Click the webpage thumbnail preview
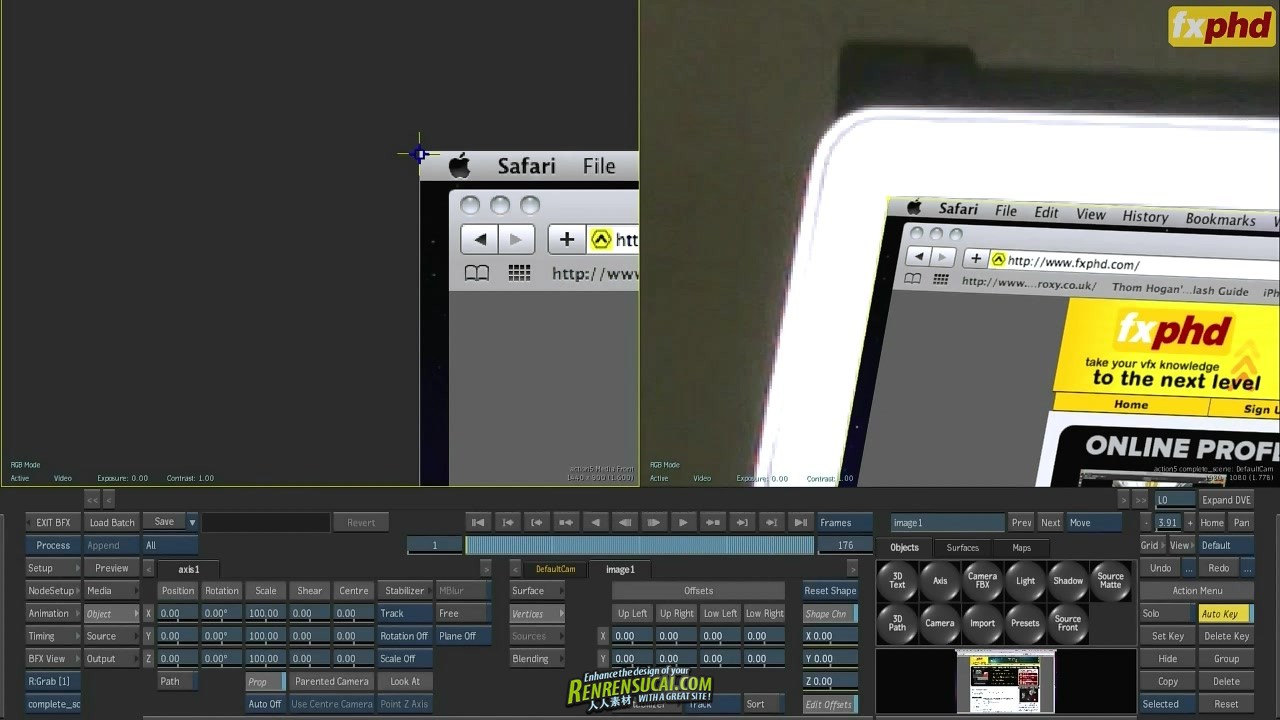 tap(1005, 682)
